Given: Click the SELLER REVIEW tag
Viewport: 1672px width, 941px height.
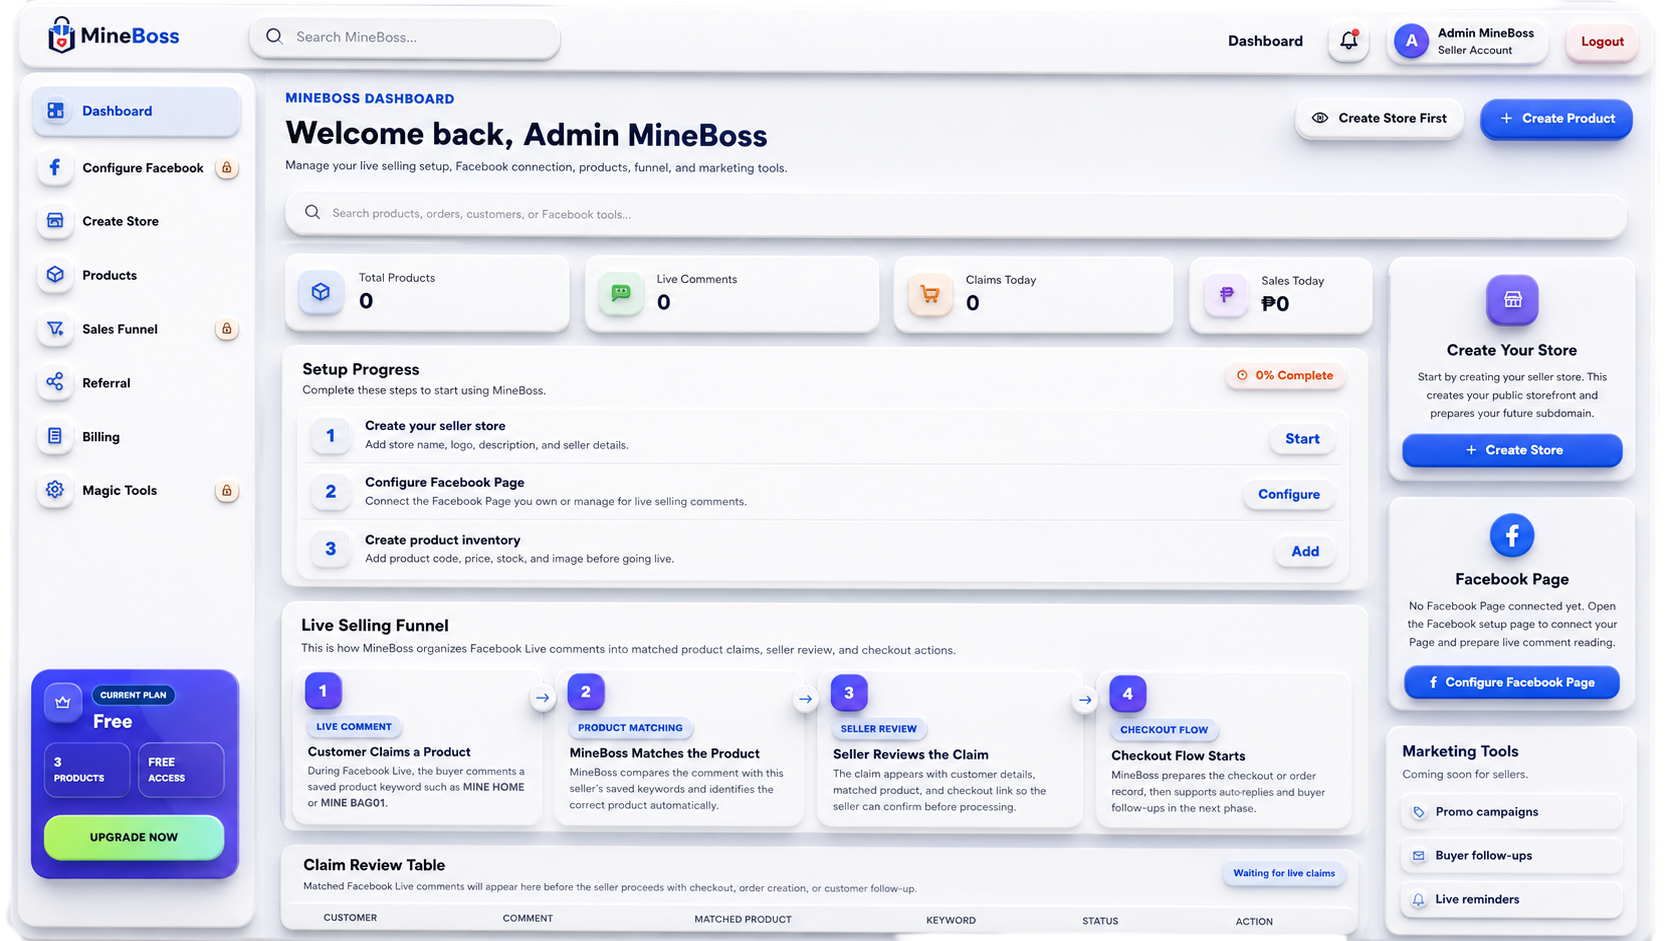Looking at the screenshot, I should click(x=878, y=729).
